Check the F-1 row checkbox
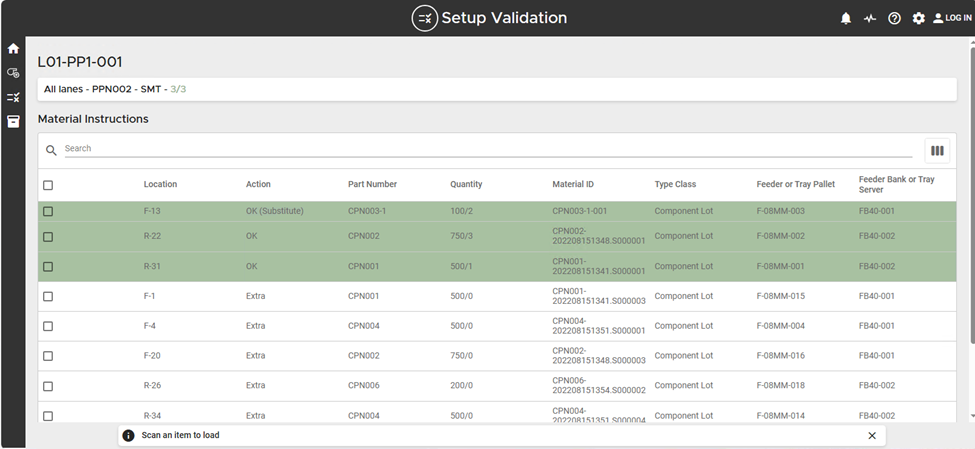Viewport: 975px width, 449px height. click(x=48, y=296)
